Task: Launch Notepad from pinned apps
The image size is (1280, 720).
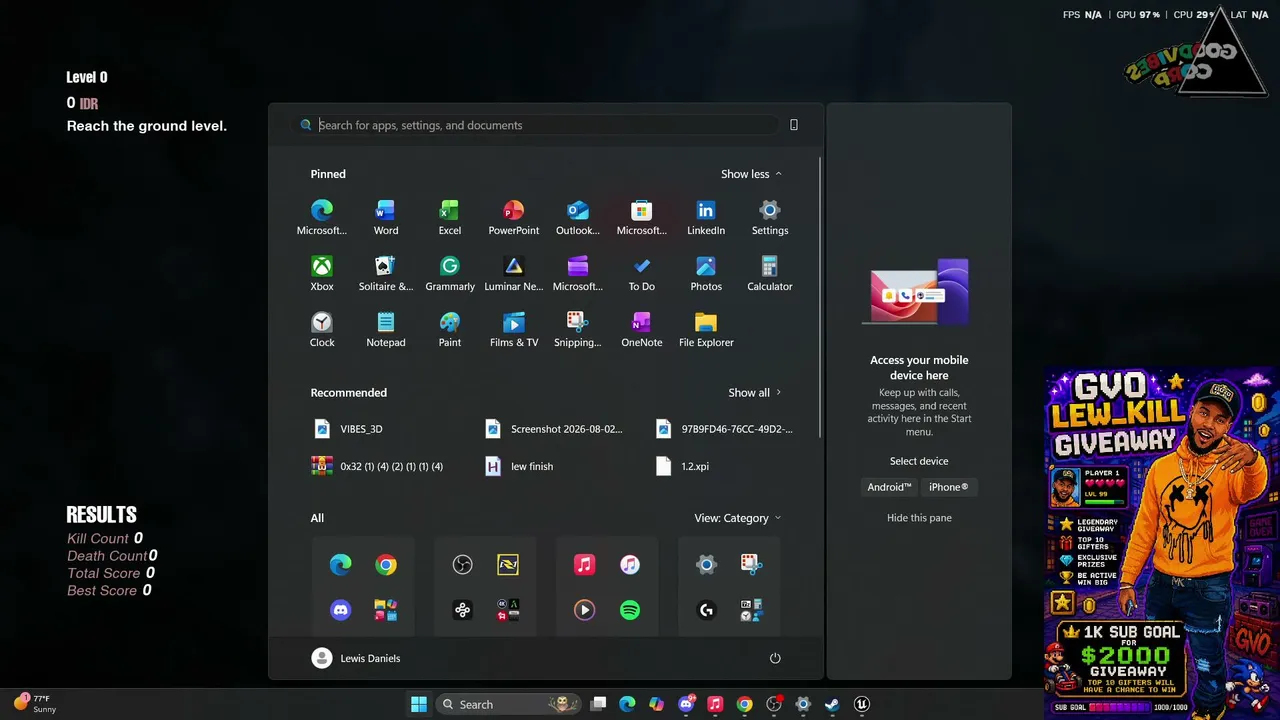Action: [385, 330]
